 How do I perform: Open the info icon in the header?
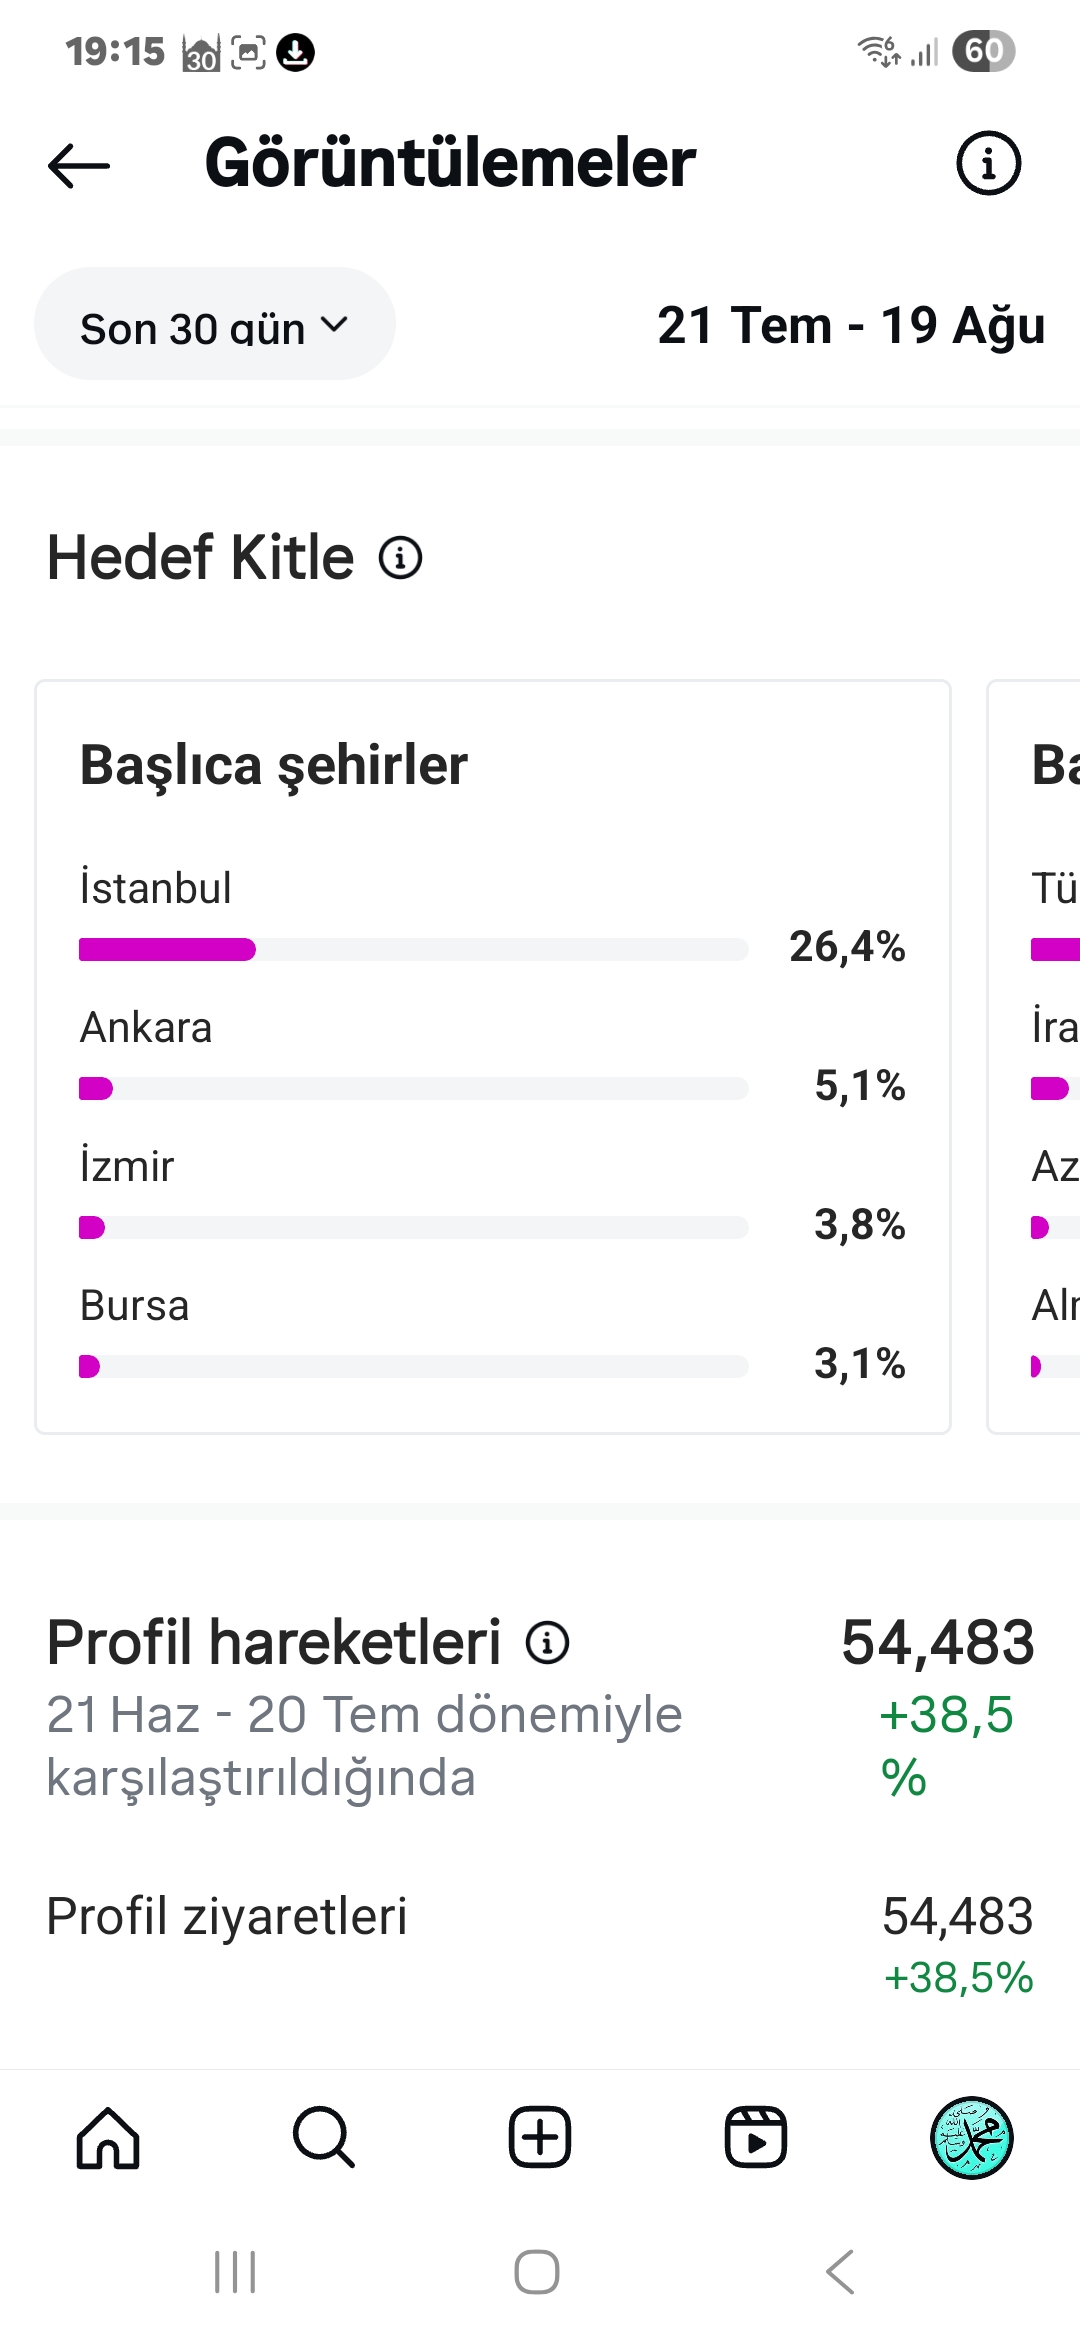pyautogui.click(x=988, y=163)
